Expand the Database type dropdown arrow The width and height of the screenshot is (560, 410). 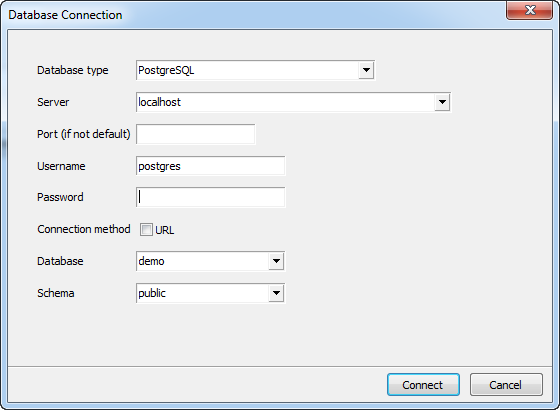[366, 70]
